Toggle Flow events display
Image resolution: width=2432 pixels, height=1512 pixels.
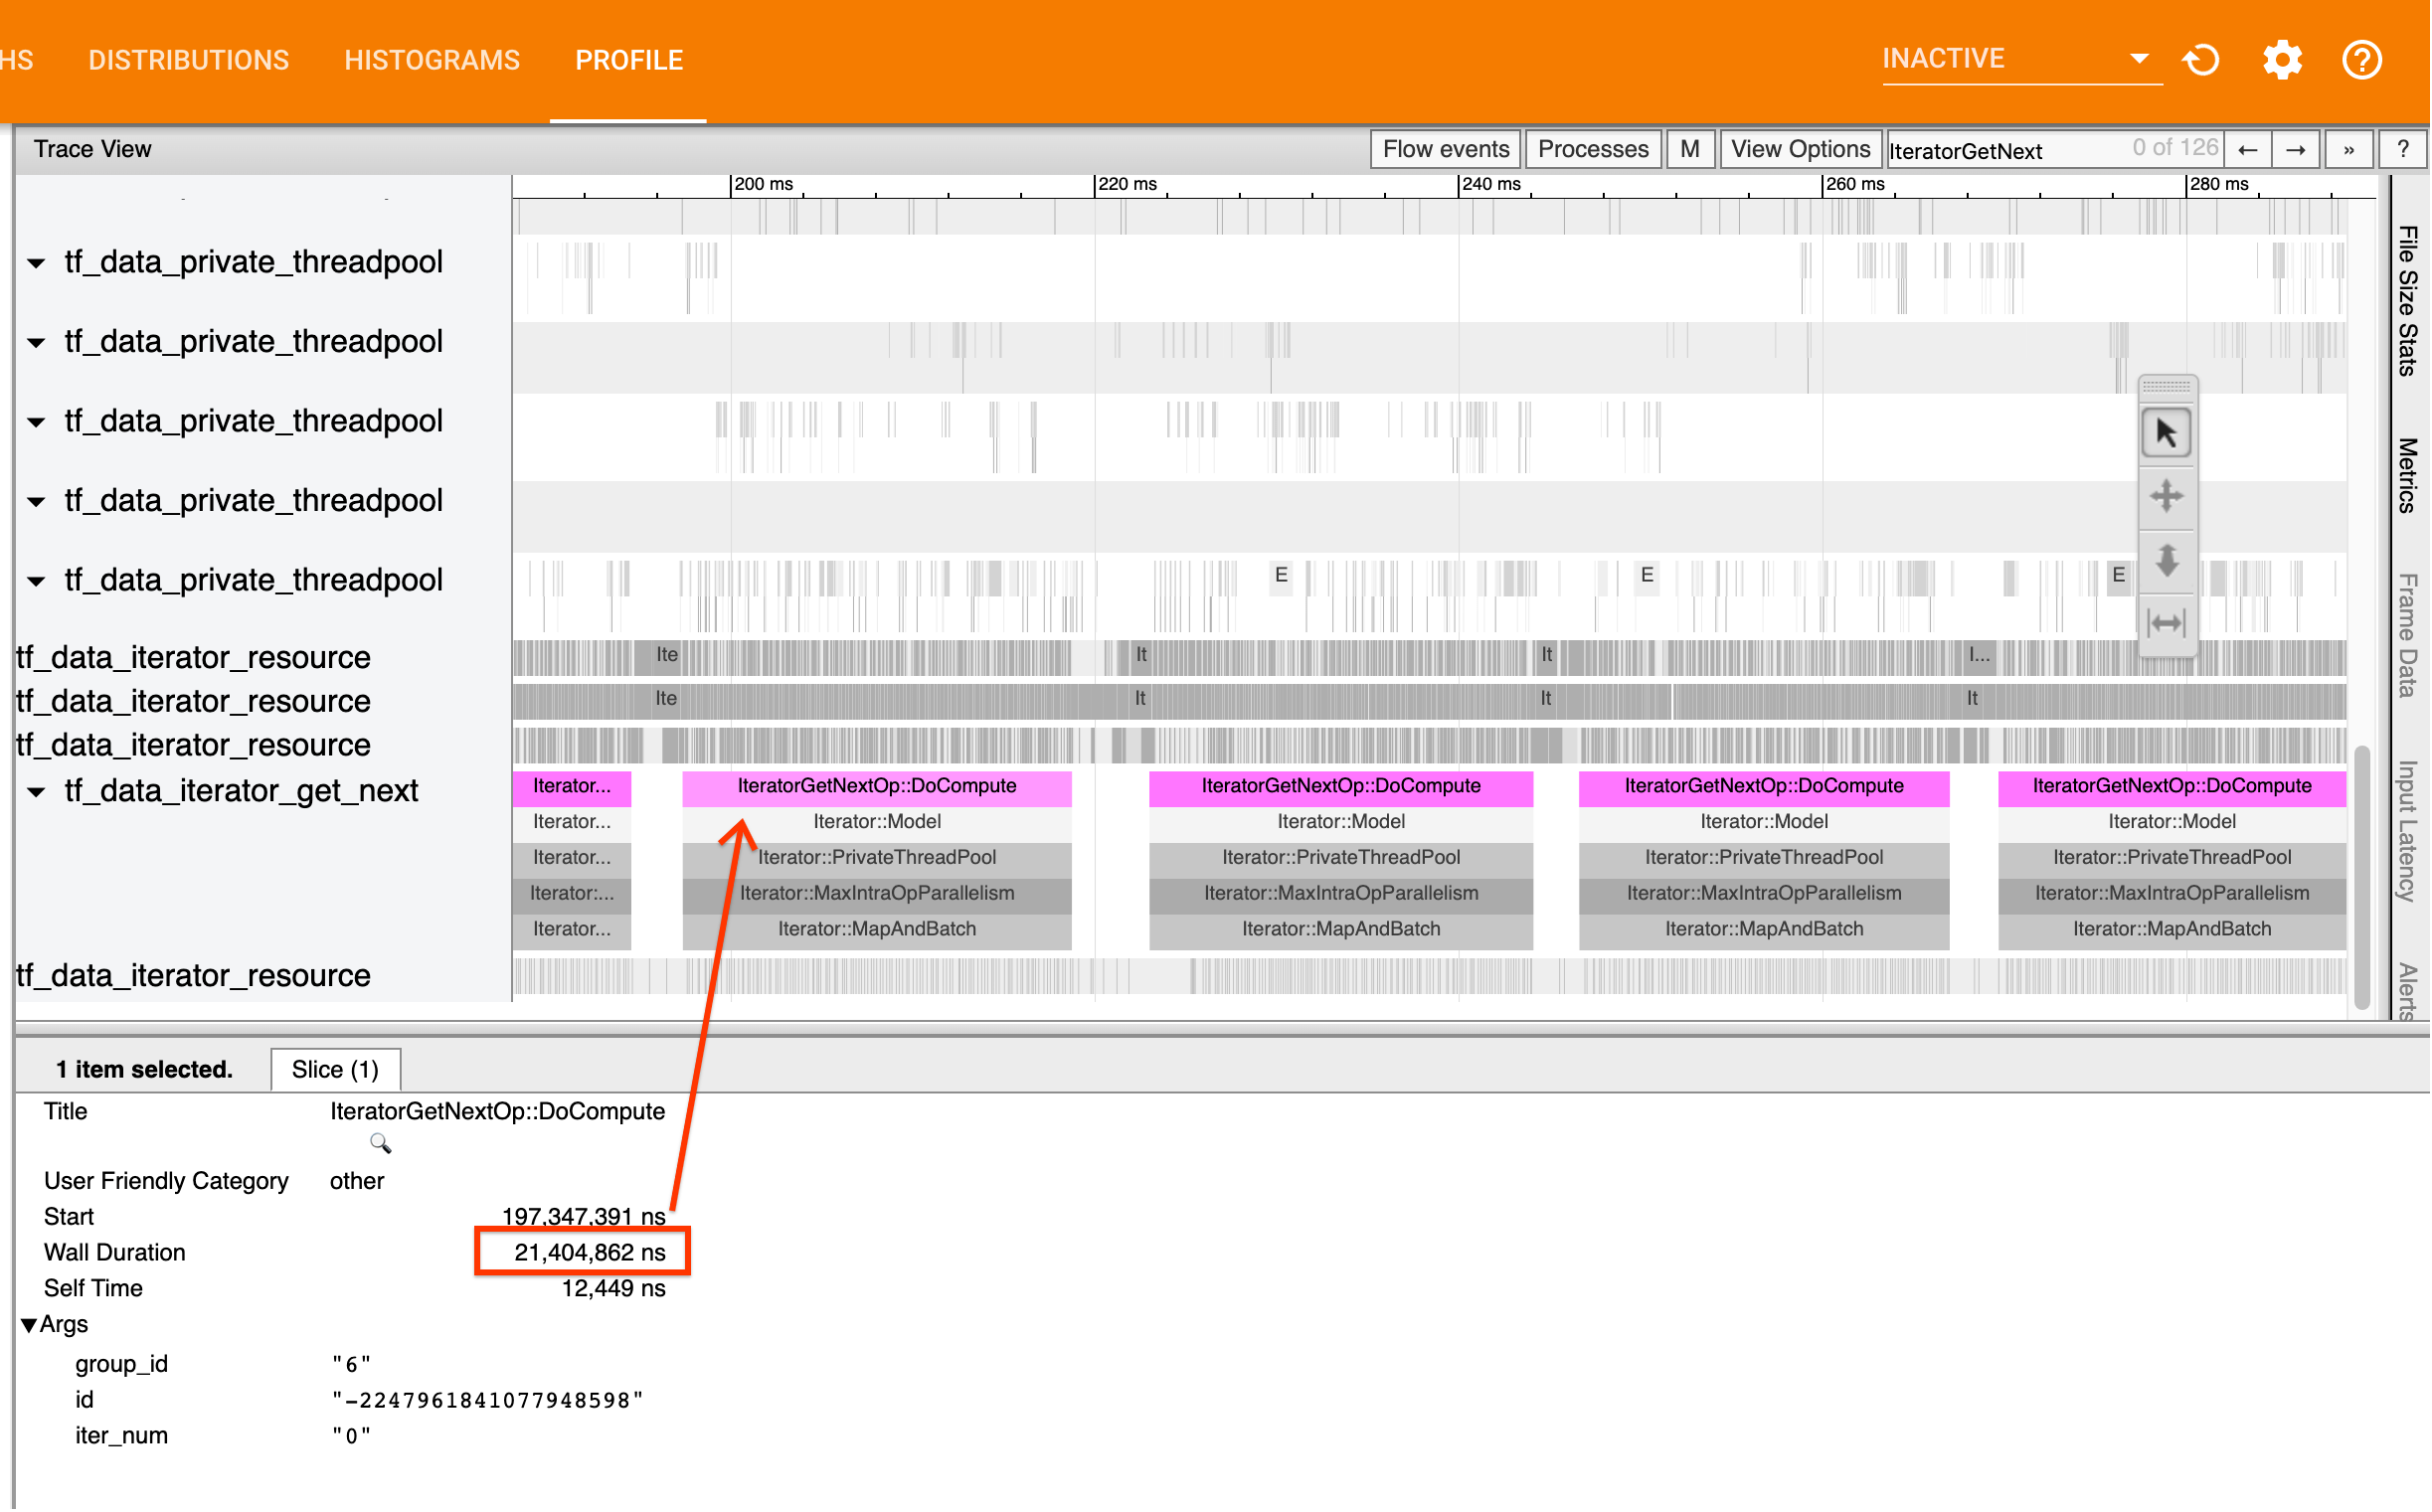[1444, 149]
